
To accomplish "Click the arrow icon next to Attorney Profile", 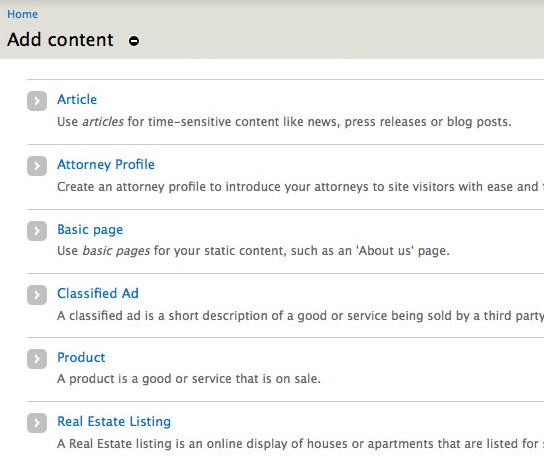I will [37, 166].
